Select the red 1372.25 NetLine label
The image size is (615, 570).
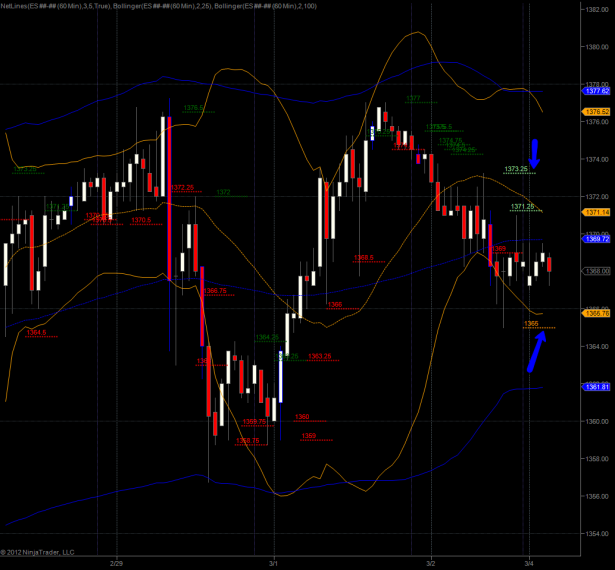182,188
